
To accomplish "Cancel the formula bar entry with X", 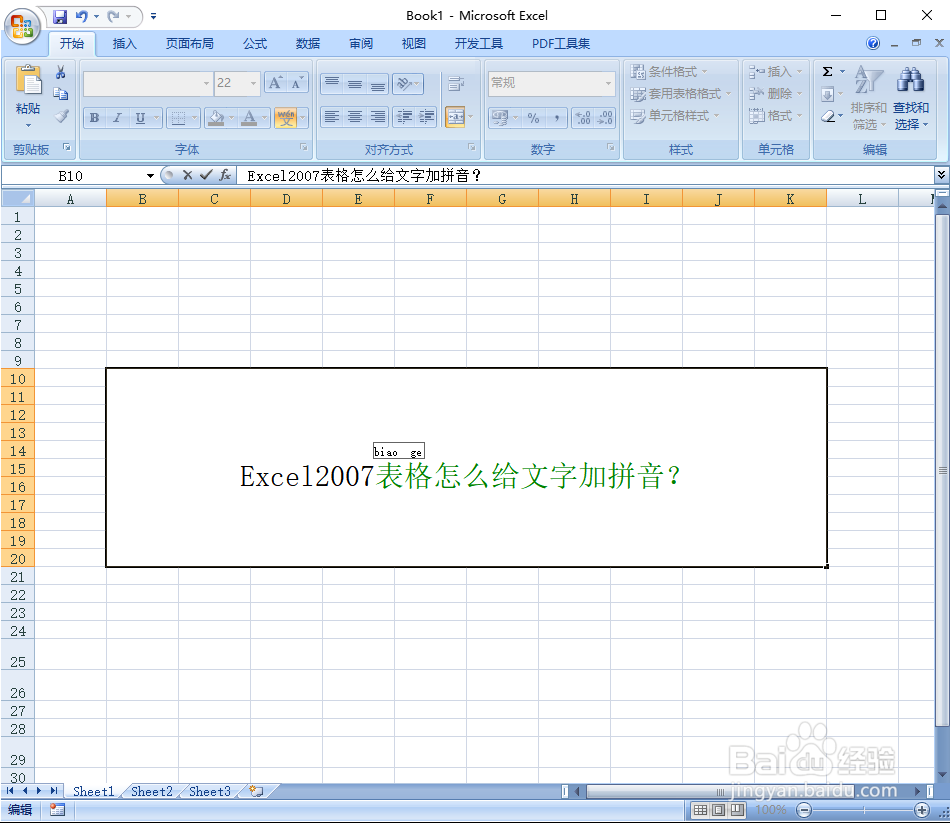I will [187, 175].
